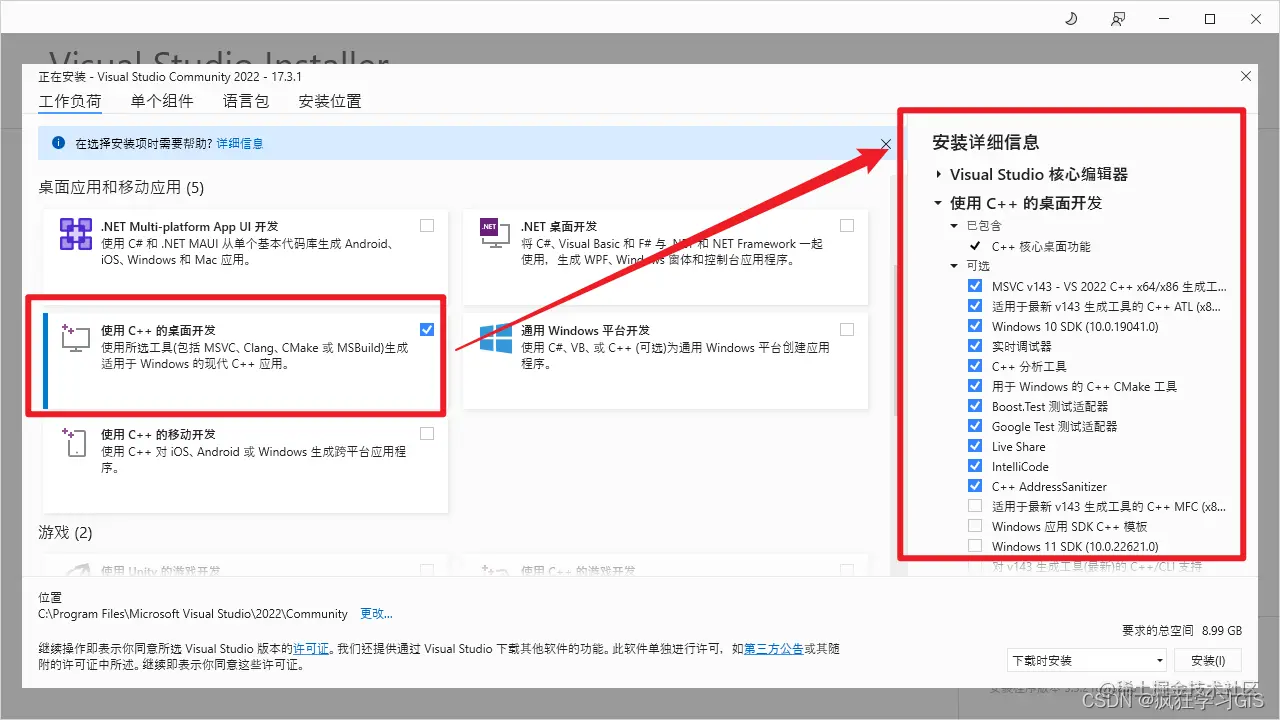This screenshot has width=1280, height=720.
Task: Uncheck C++ AddressSanitizer component
Action: pos(975,486)
